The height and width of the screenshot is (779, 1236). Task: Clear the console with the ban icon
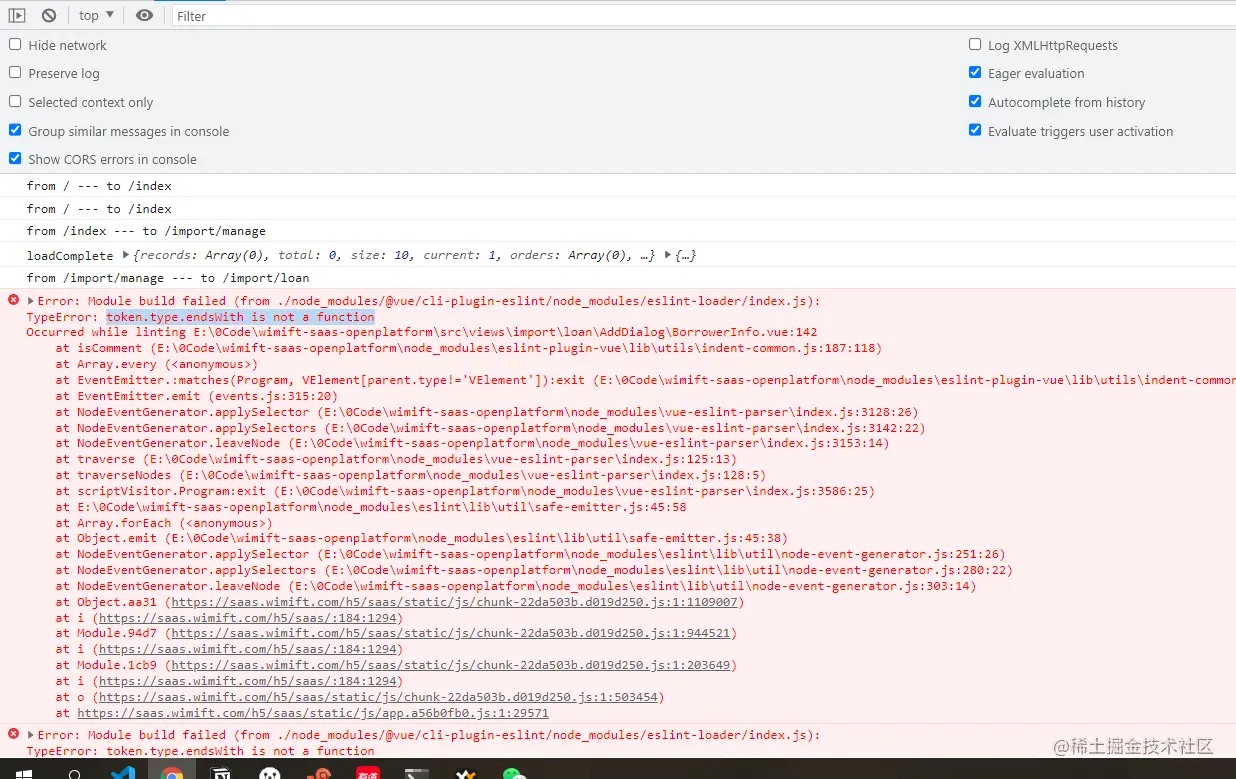click(x=49, y=15)
